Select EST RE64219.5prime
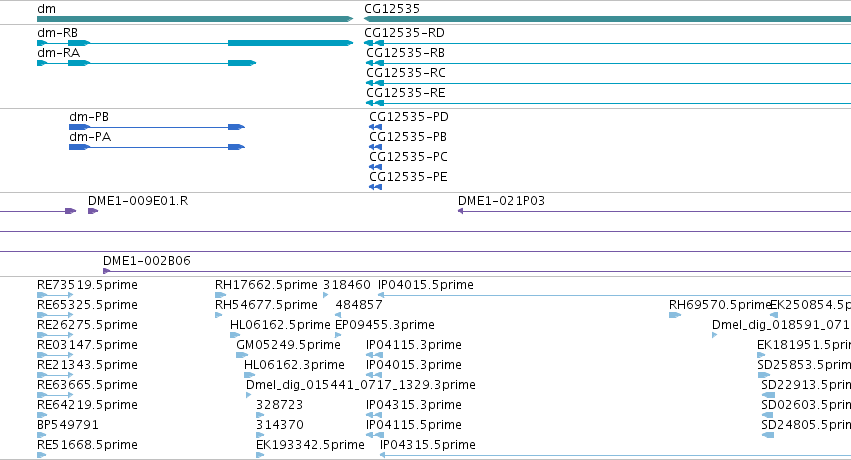Viewport: 851px width, 460px height. pos(87,405)
